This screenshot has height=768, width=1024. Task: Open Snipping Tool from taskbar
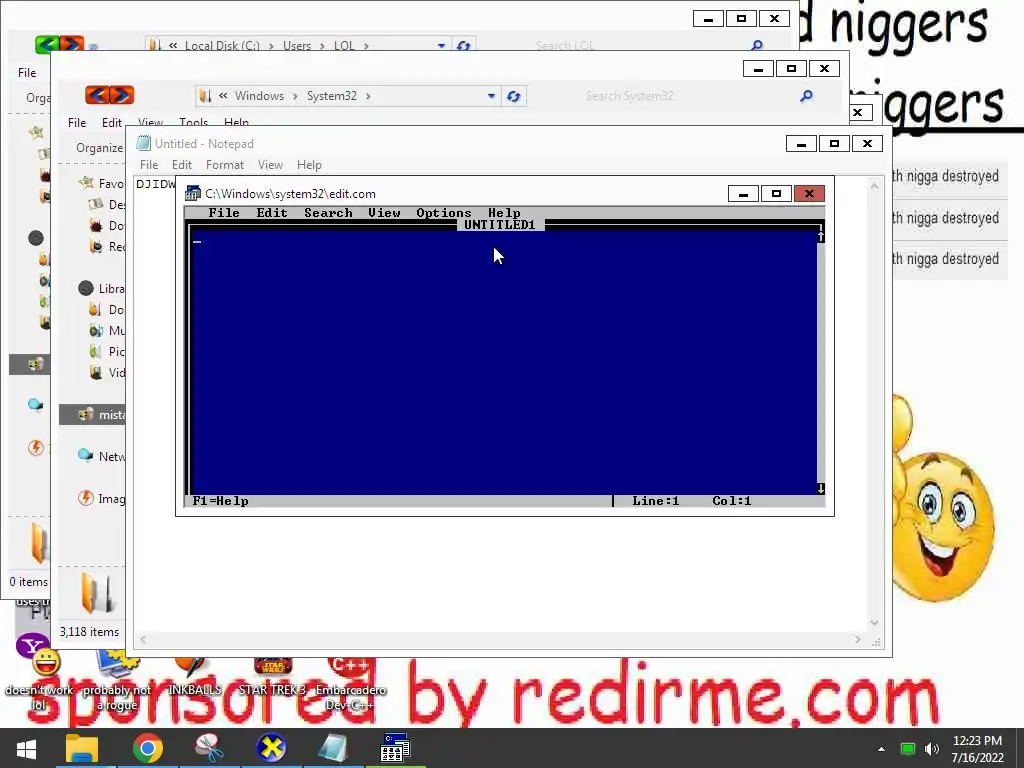click(x=209, y=748)
